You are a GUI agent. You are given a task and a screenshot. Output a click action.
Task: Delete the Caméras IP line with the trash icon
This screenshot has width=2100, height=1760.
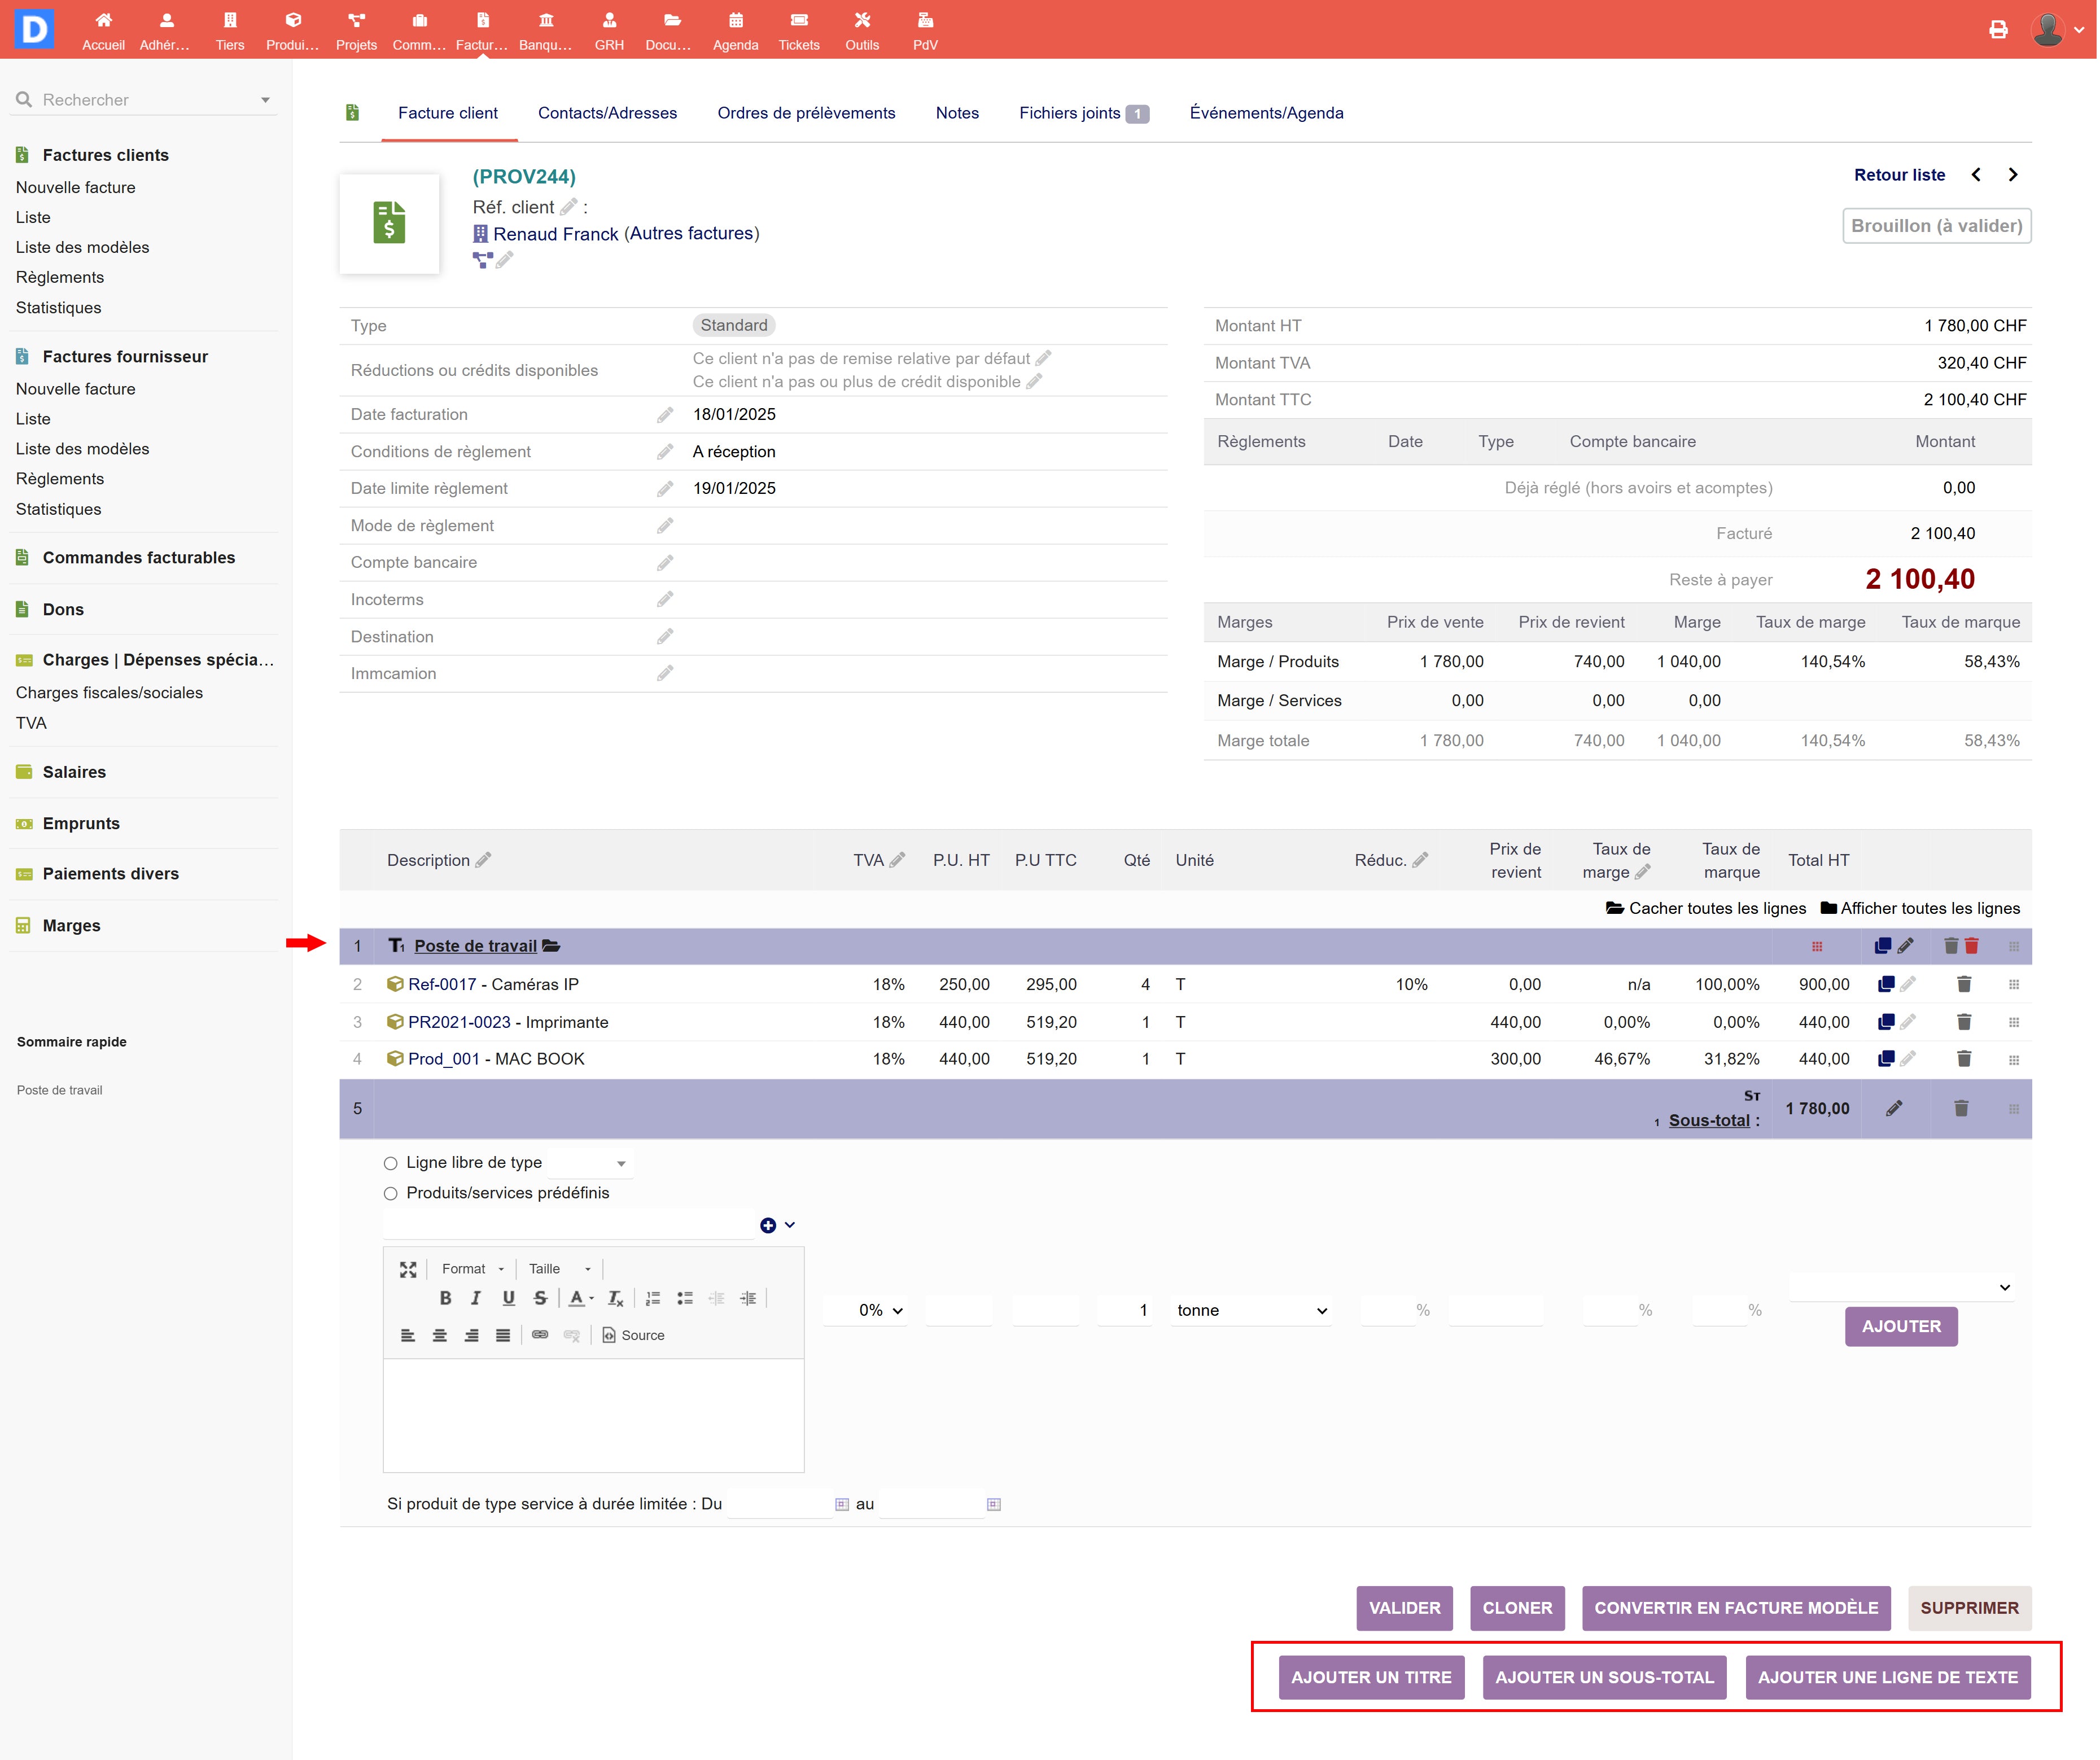(x=1963, y=985)
